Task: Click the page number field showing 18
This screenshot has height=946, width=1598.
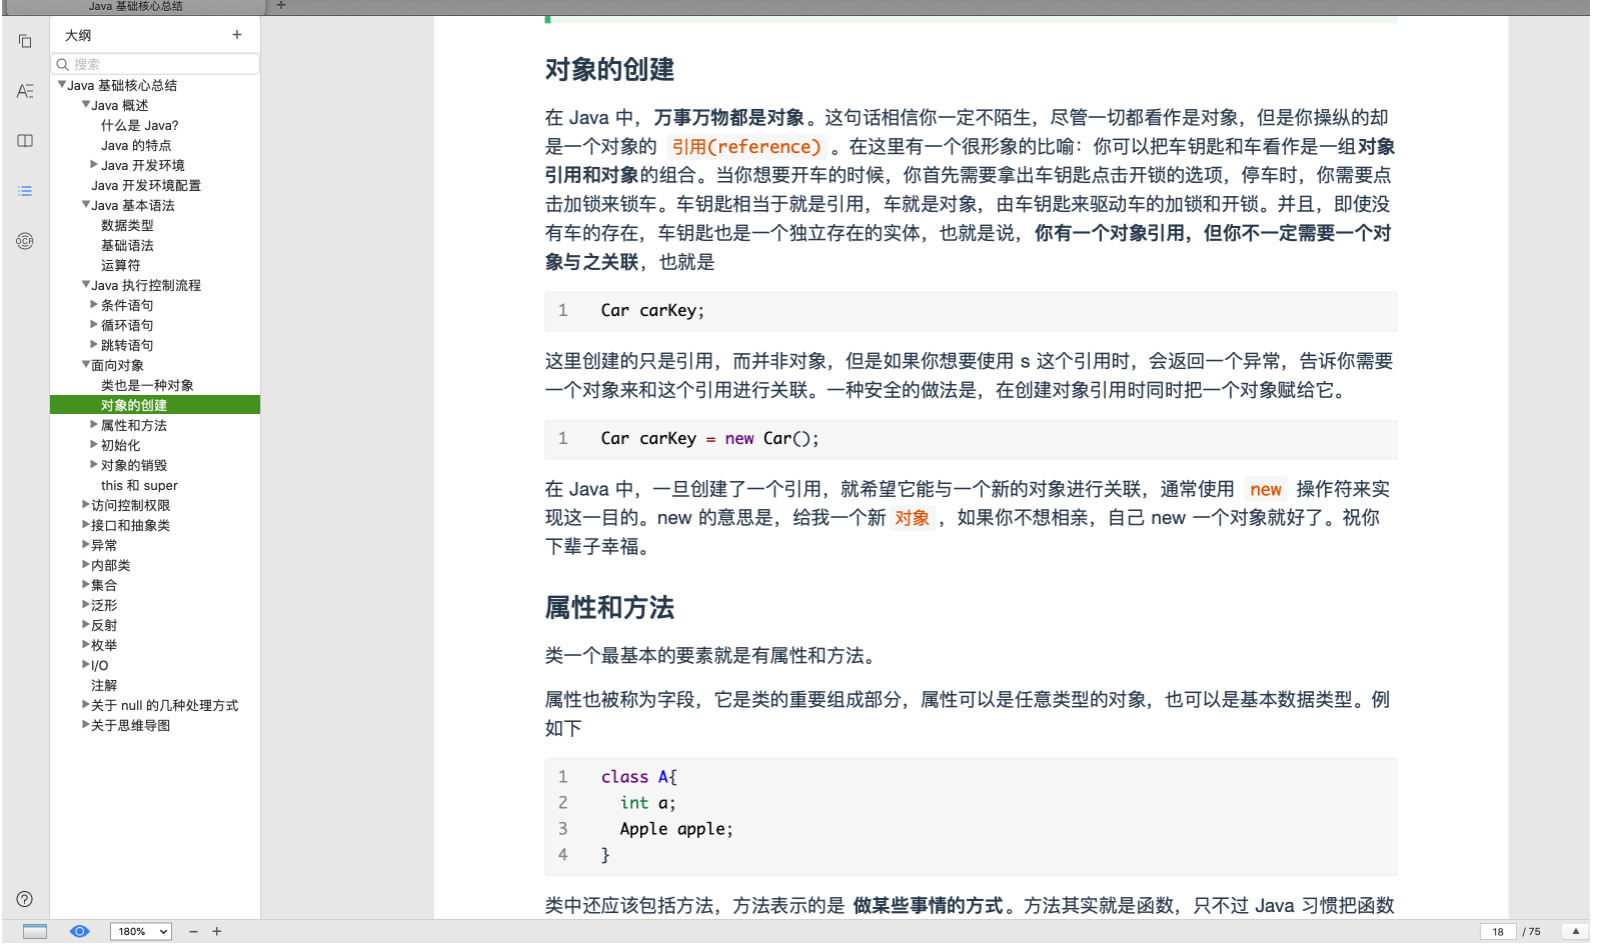Action: tap(1498, 931)
